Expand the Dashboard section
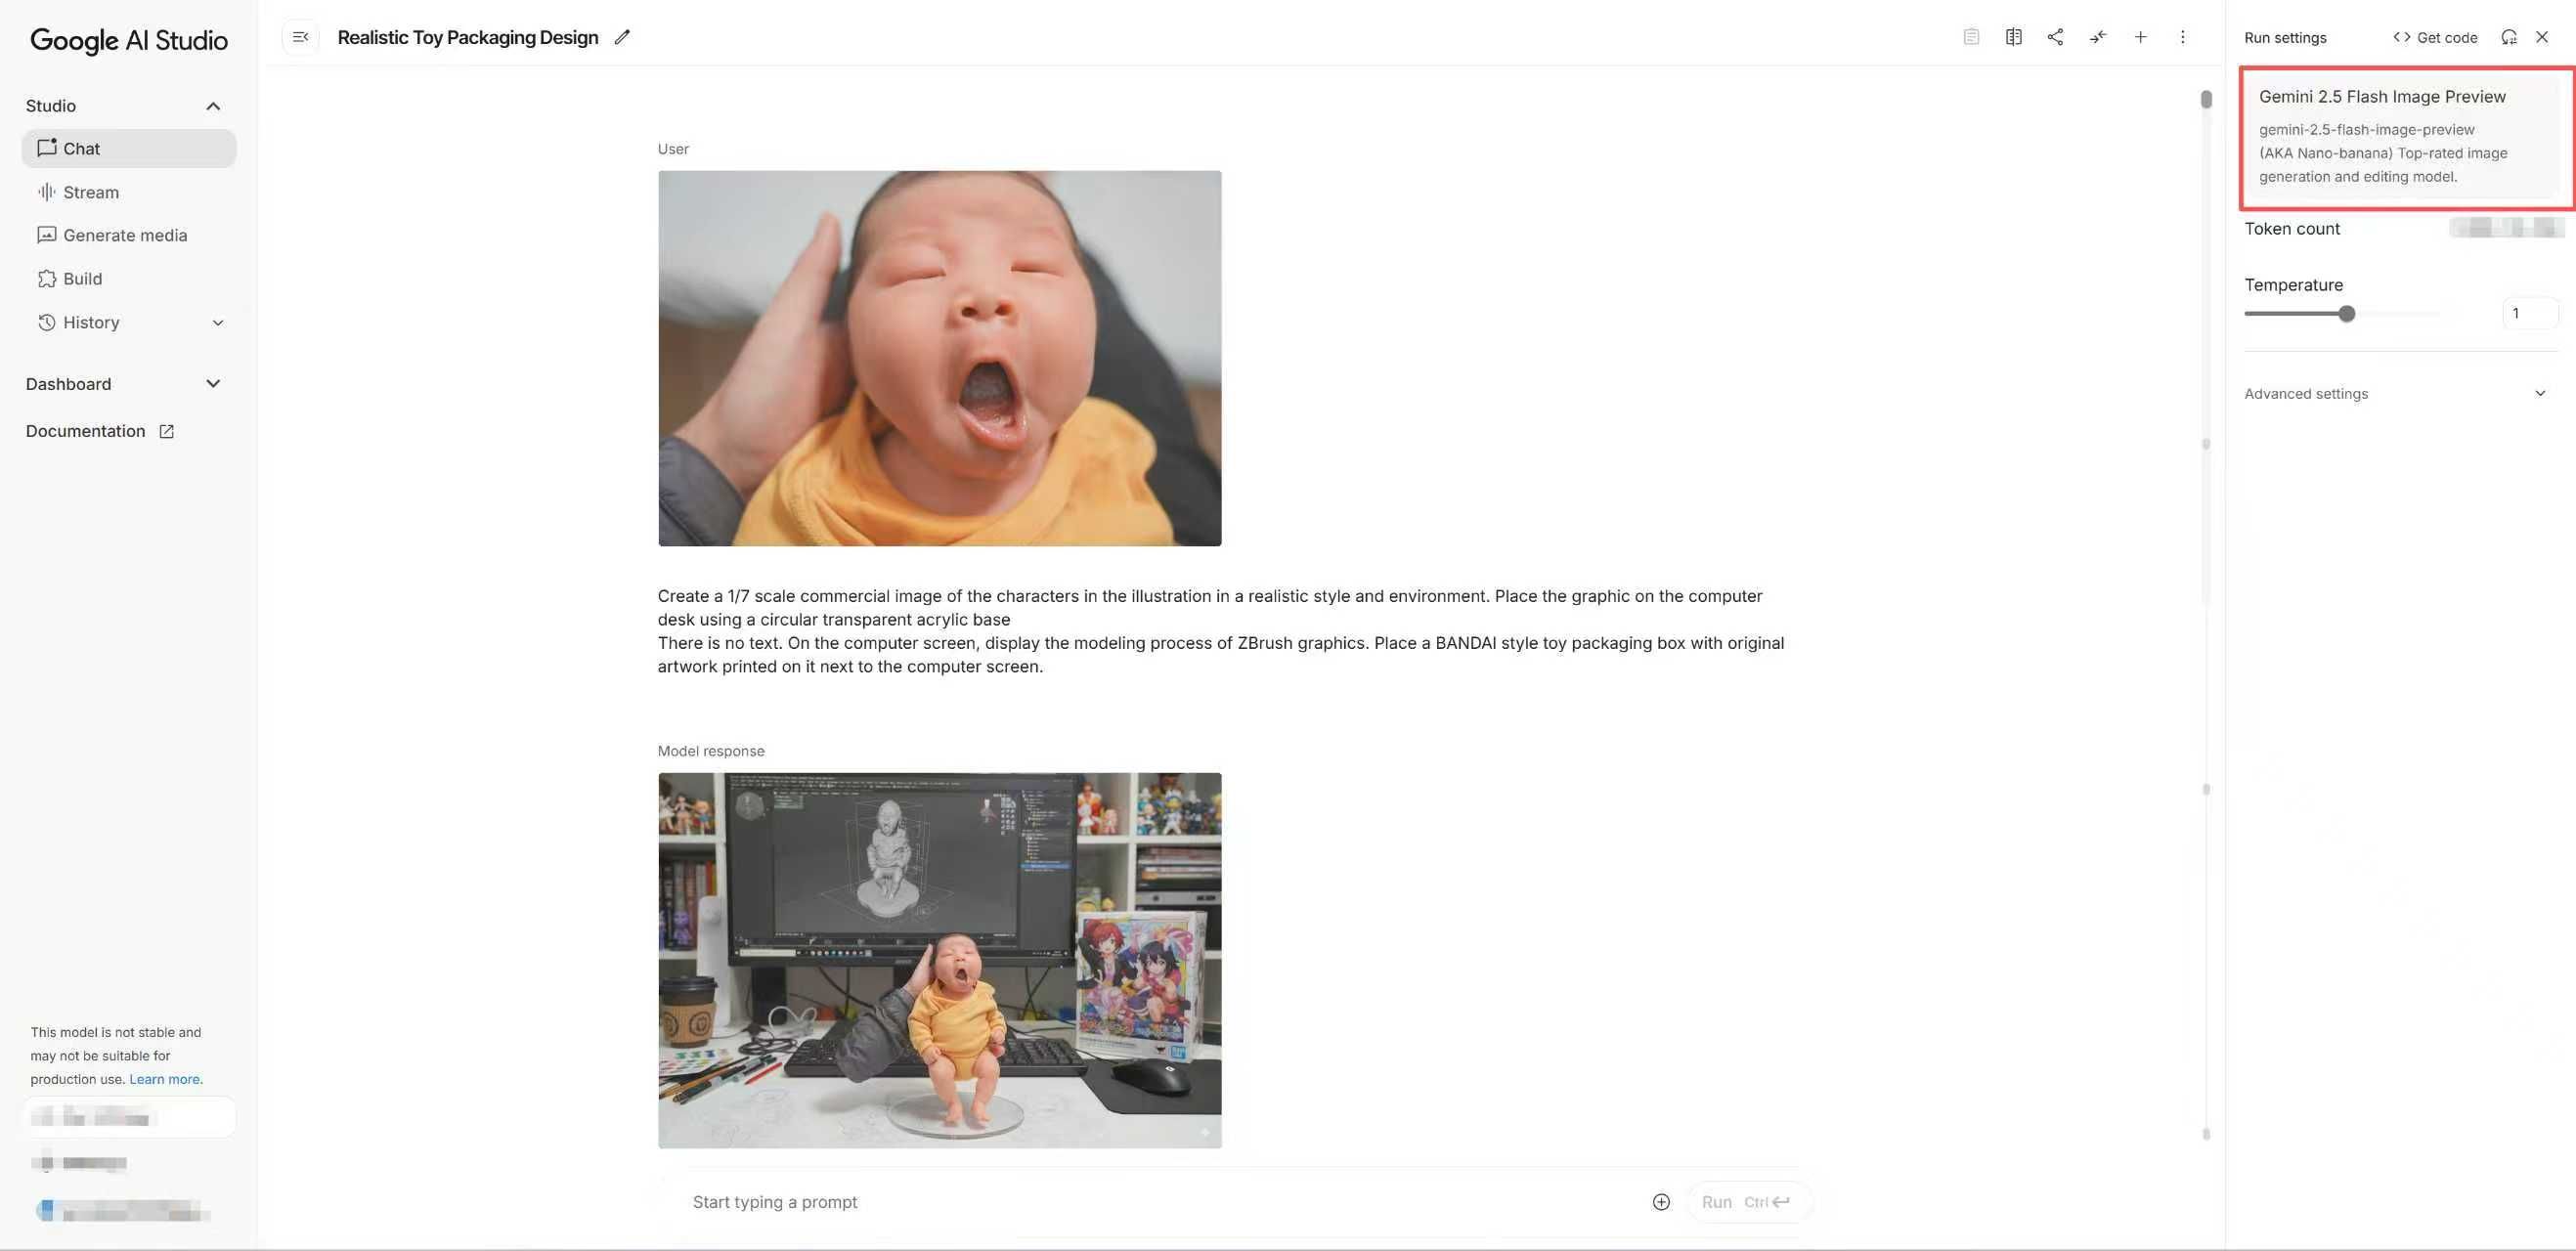Image resolution: width=2576 pixels, height=1251 pixels. click(x=213, y=384)
